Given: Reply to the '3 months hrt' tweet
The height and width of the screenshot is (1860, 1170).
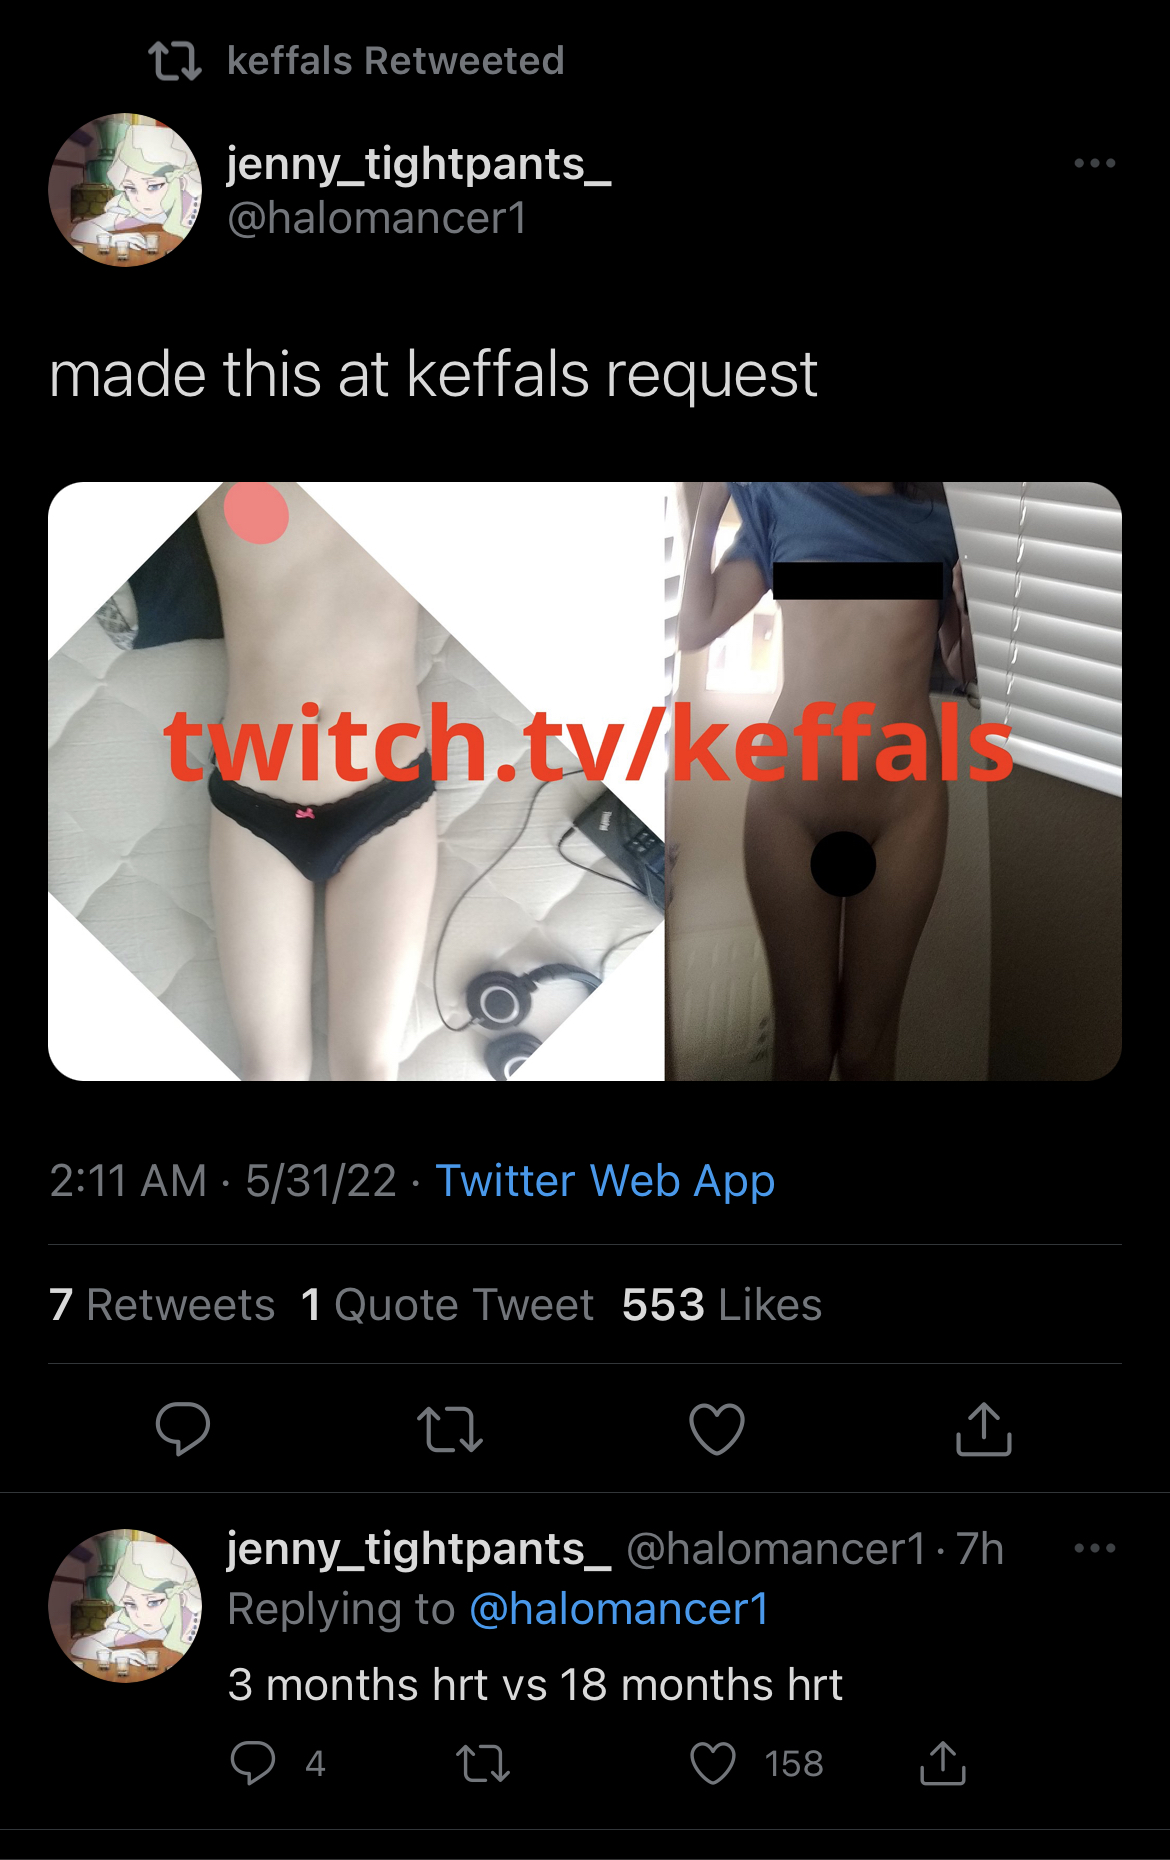Looking at the screenshot, I should 252,1763.
